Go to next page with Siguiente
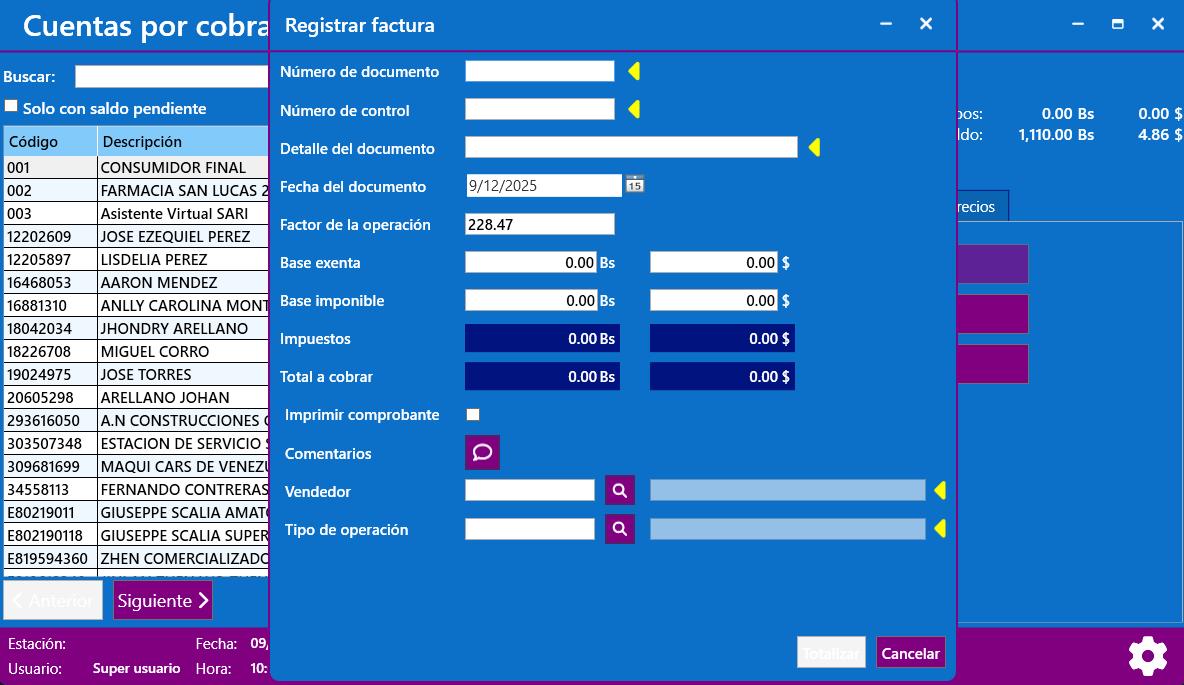 pyautogui.click(x=163, y=600)
